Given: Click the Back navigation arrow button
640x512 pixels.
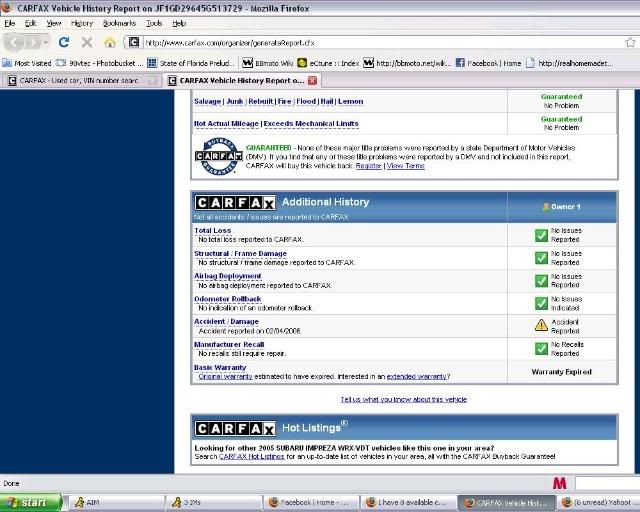Looking at the screenshot, I should (x=14, y=42).
